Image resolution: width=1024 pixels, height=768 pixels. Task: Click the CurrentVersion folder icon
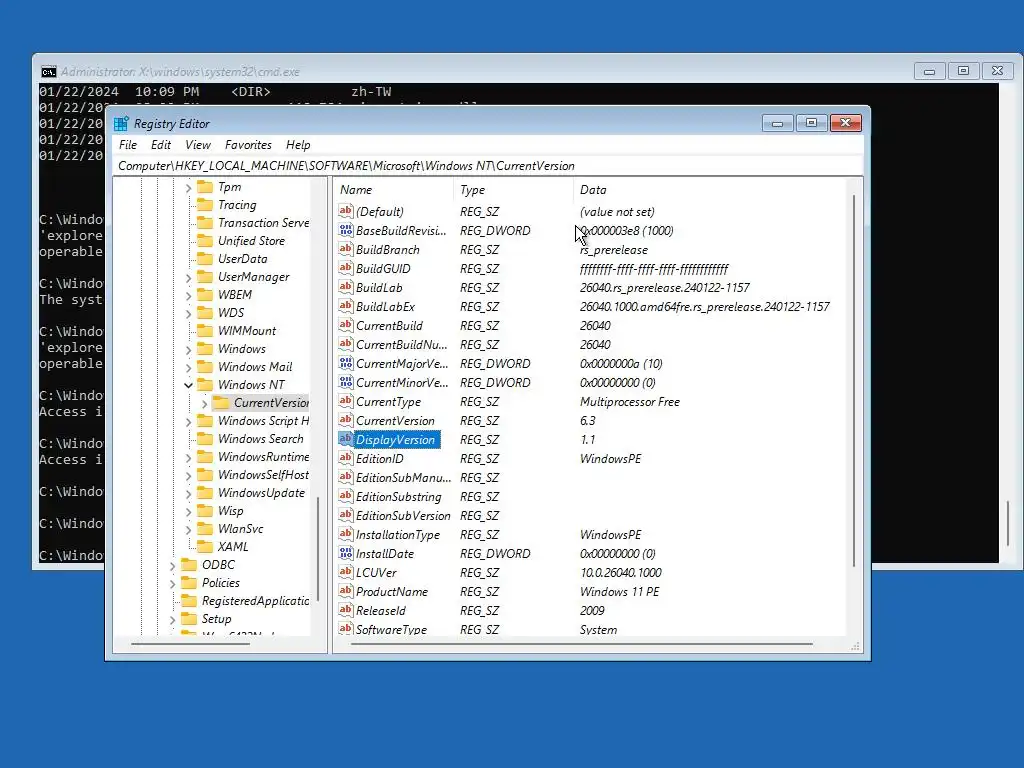221,402
